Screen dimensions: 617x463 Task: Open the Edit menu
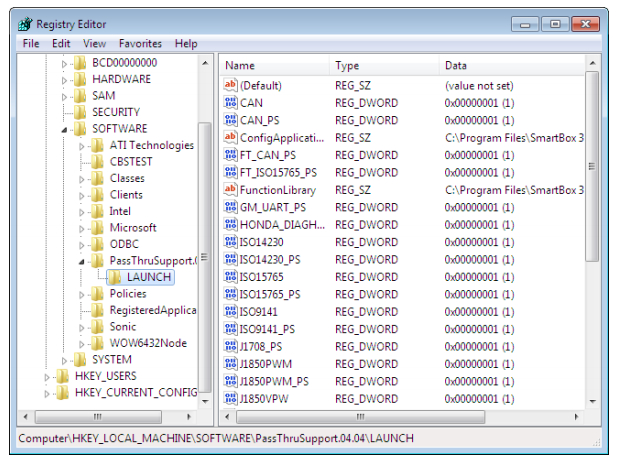(61, 44)
